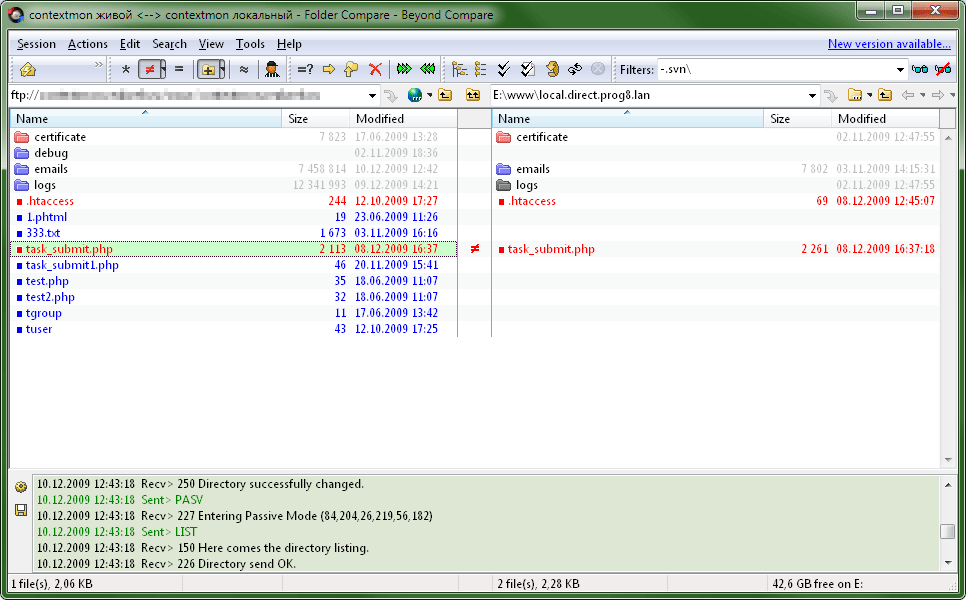The width and height of the screenshot is (966, 600).
Task: Copy selection to right with yellow arrow
Action: pos(329,70)
